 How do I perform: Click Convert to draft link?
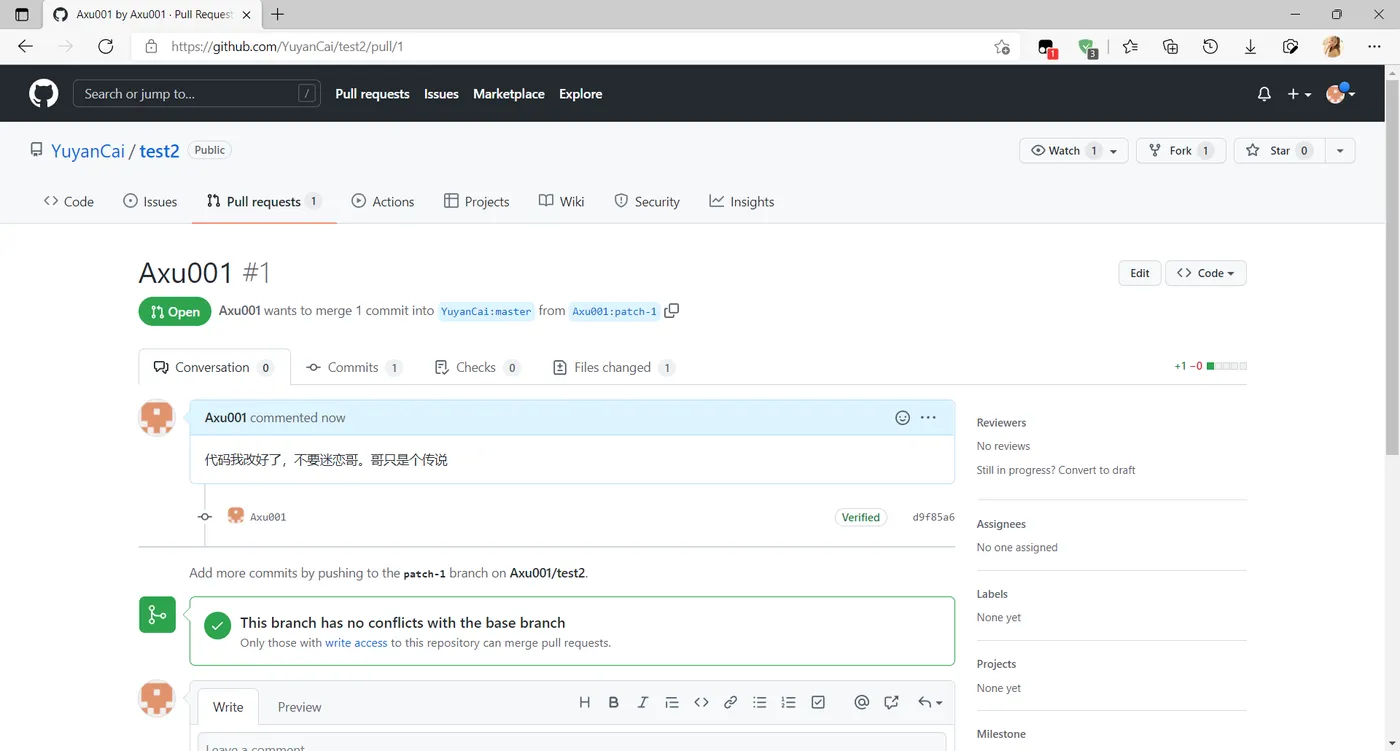click(1099, 470)
